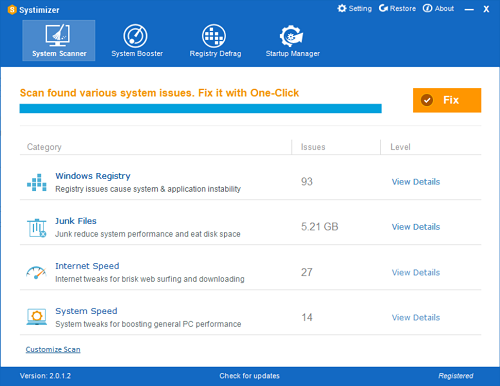
Task: Click the Internet Speed gauge icon
Action: click(x=37, y=272)
